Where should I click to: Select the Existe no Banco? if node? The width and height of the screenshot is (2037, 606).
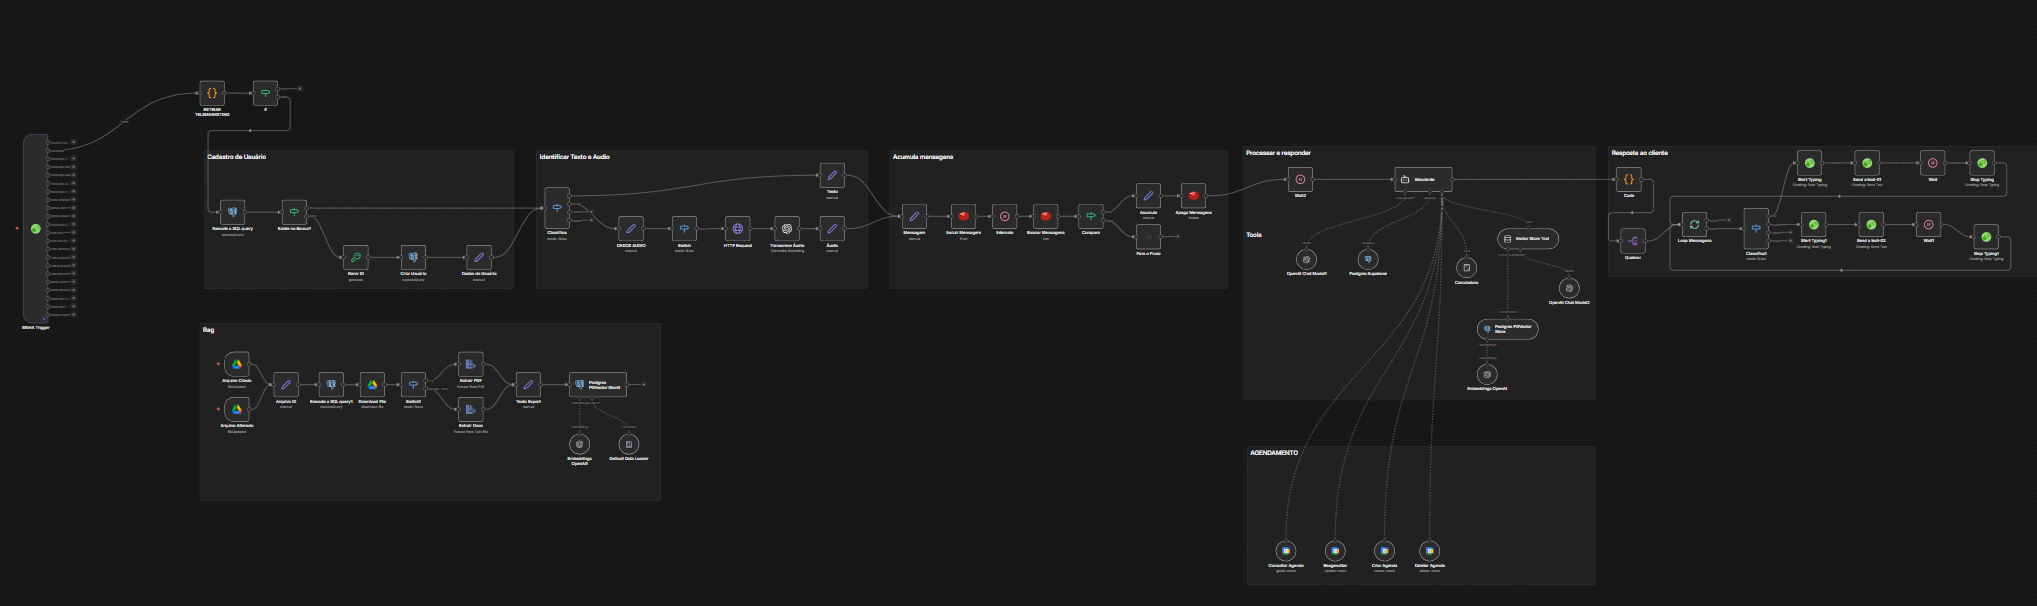(294, 212)
